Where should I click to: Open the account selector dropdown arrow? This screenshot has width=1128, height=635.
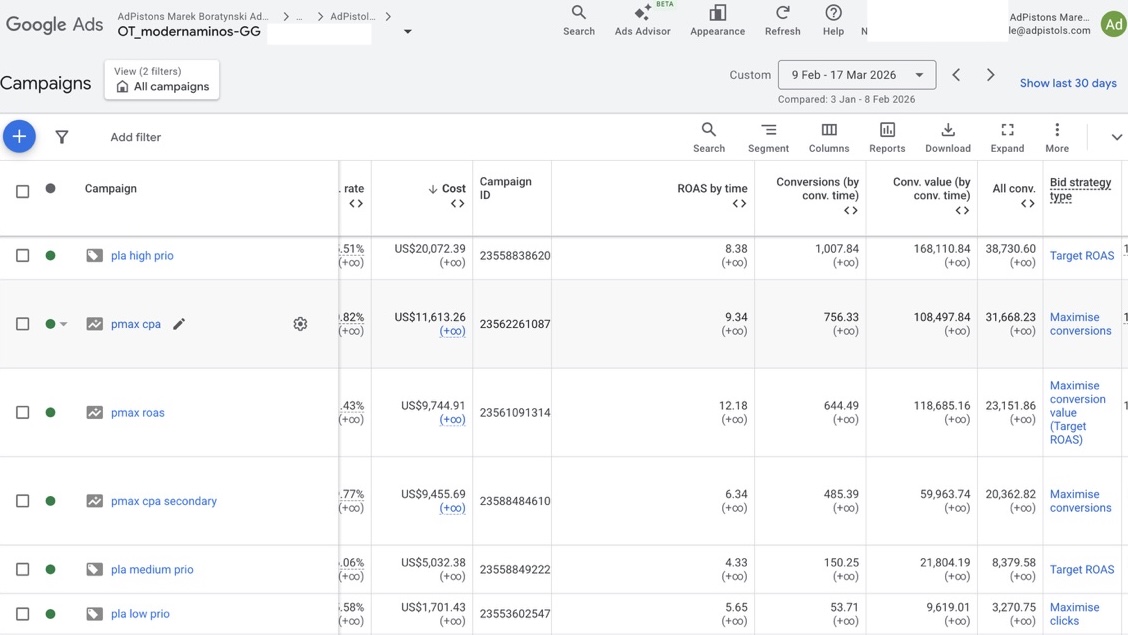pyautogui.click(x=407, y=32)
